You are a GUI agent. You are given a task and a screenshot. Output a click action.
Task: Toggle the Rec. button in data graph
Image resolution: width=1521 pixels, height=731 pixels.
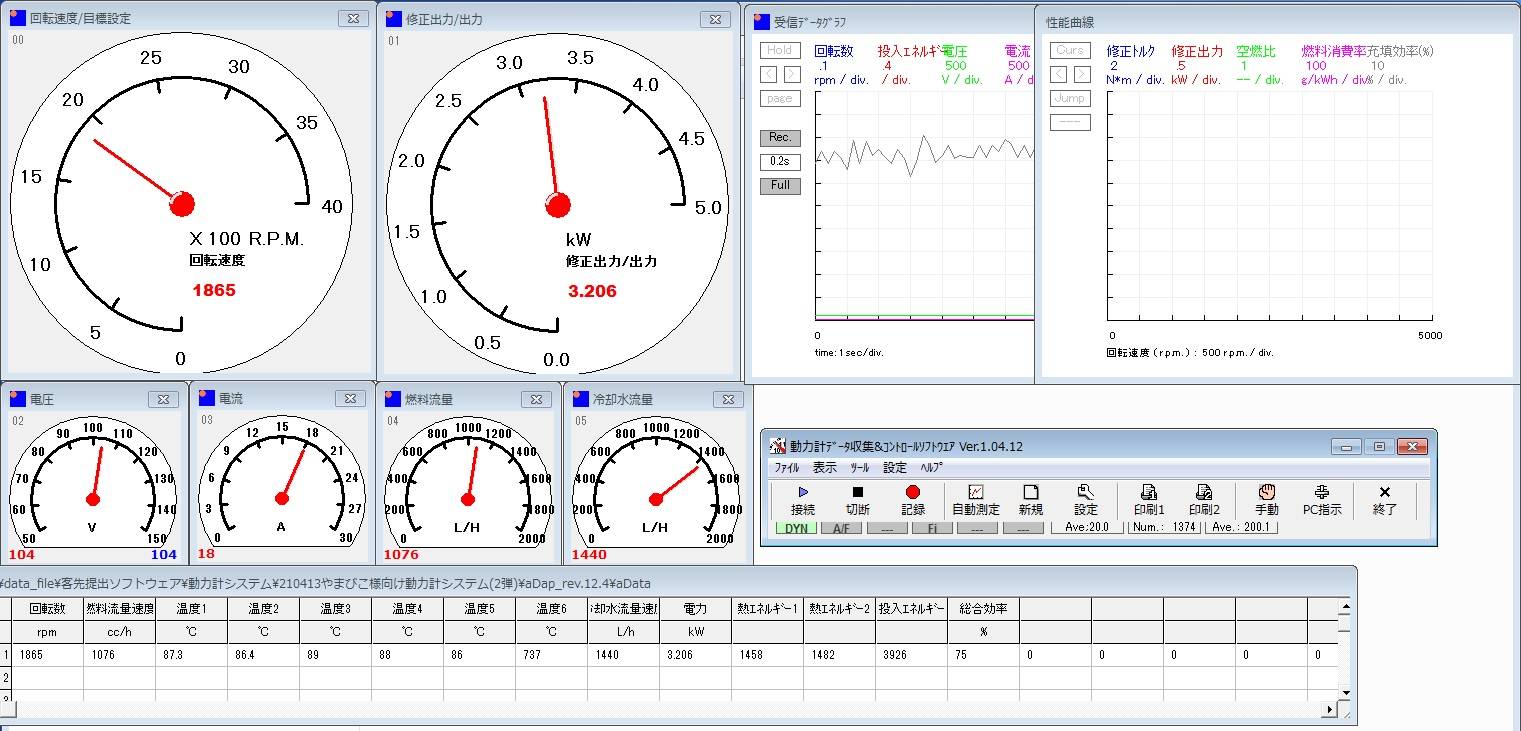[780, 138]
